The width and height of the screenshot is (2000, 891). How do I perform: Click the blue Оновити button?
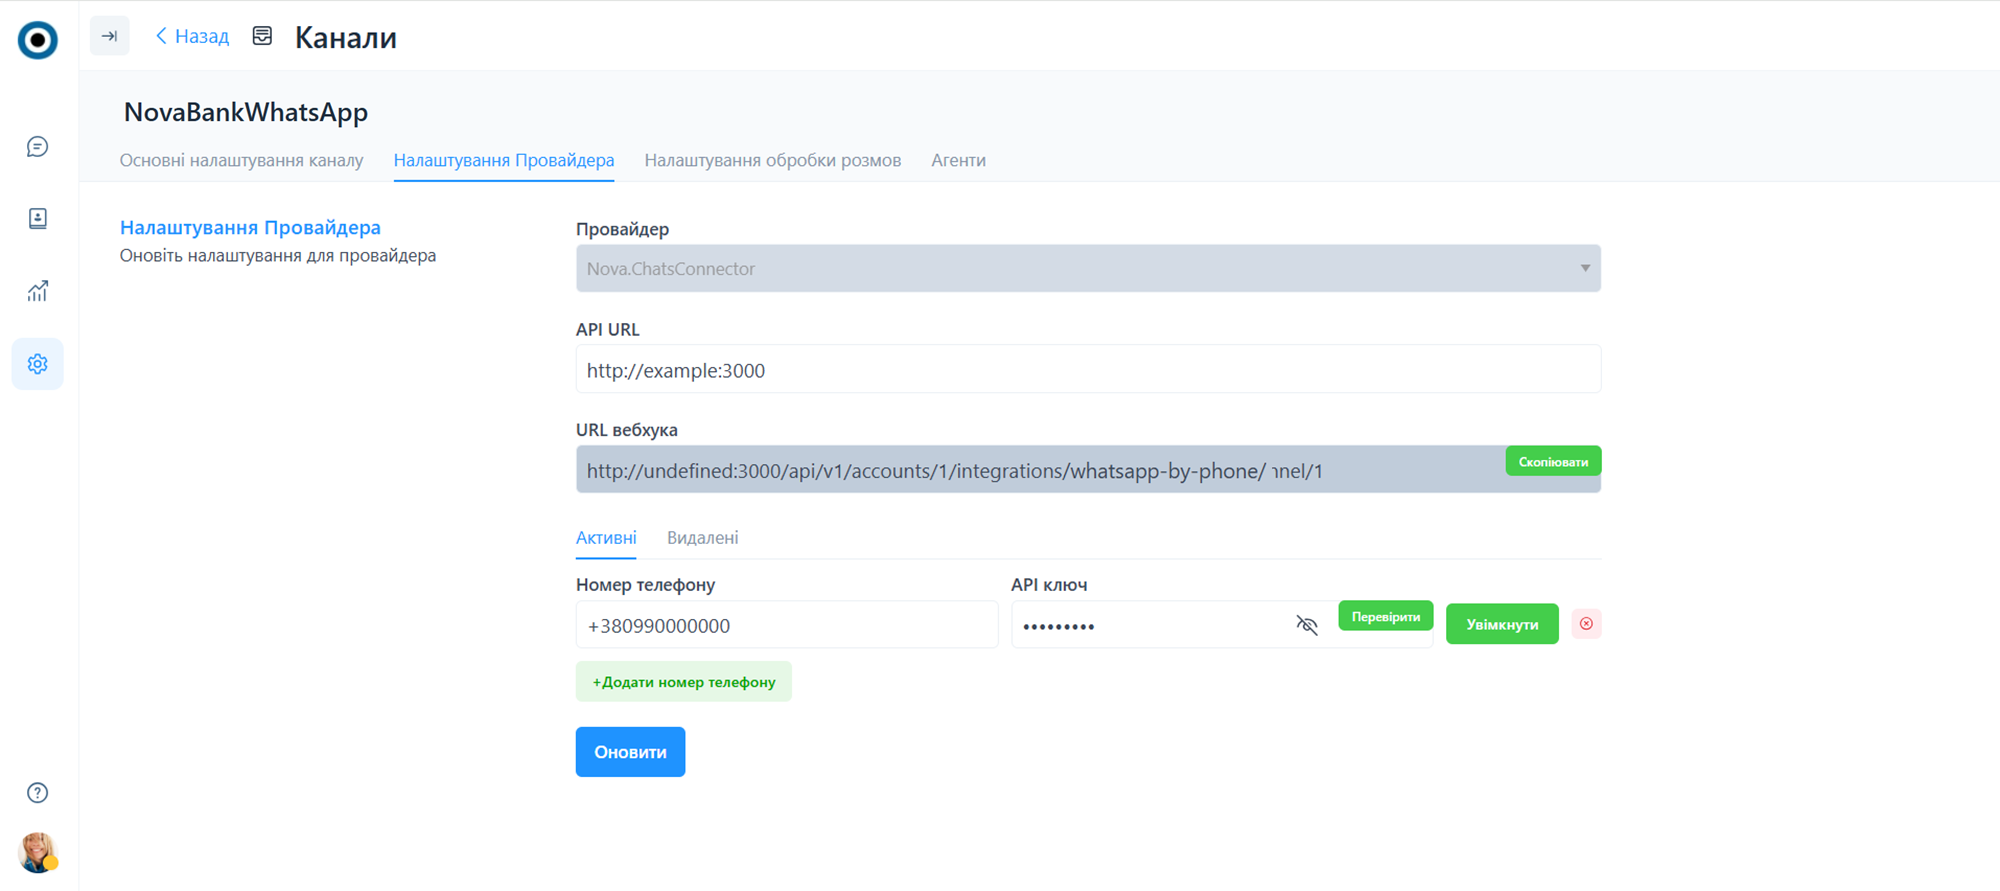click(630, 752)
